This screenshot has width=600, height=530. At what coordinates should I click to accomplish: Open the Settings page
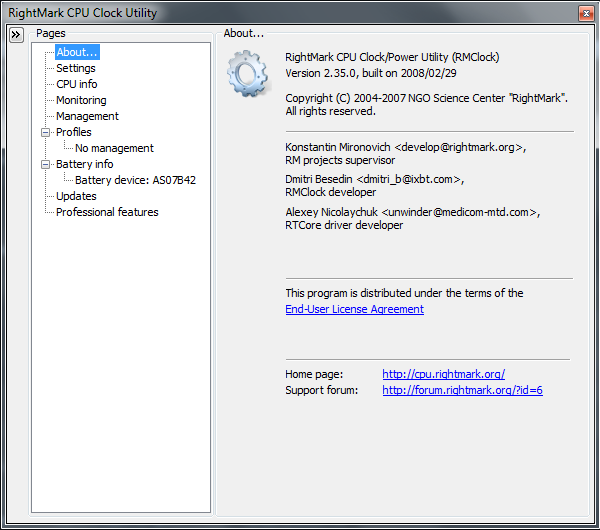[76, 68]
